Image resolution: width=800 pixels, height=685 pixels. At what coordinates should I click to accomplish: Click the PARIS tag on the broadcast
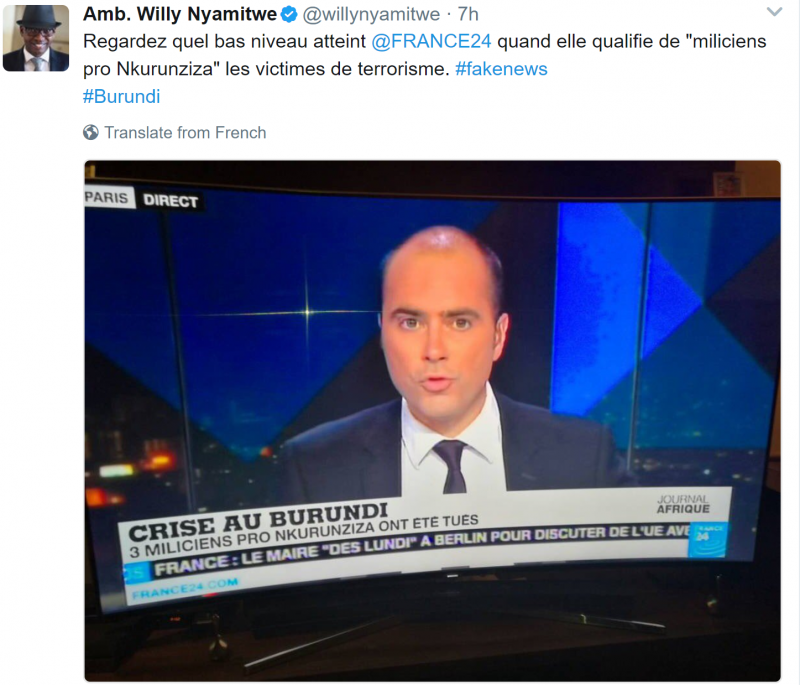tap(107, 197)
